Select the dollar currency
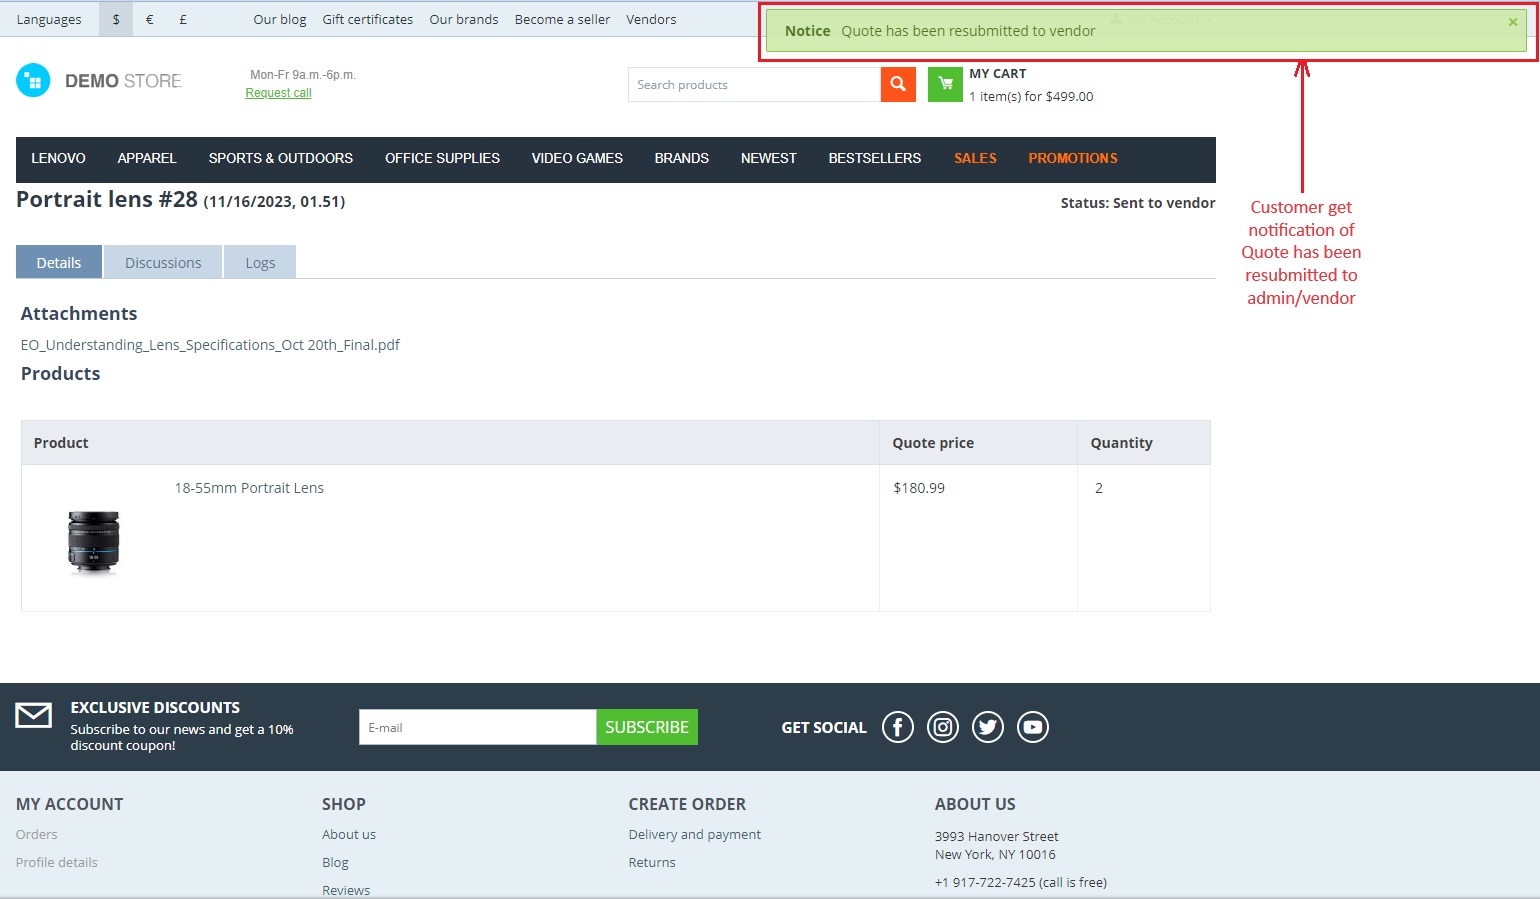The height and width of the screenshot is (899, 1540). tap(116, 19)
